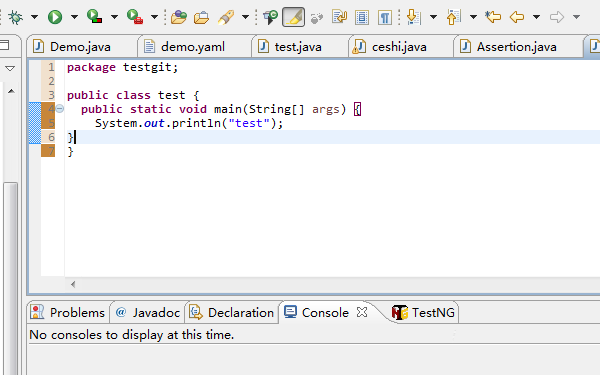The width and height of the screenshot is (600, 375).
Task: Open the Next Annotation dropdown arrow
Action: [433, 17]
